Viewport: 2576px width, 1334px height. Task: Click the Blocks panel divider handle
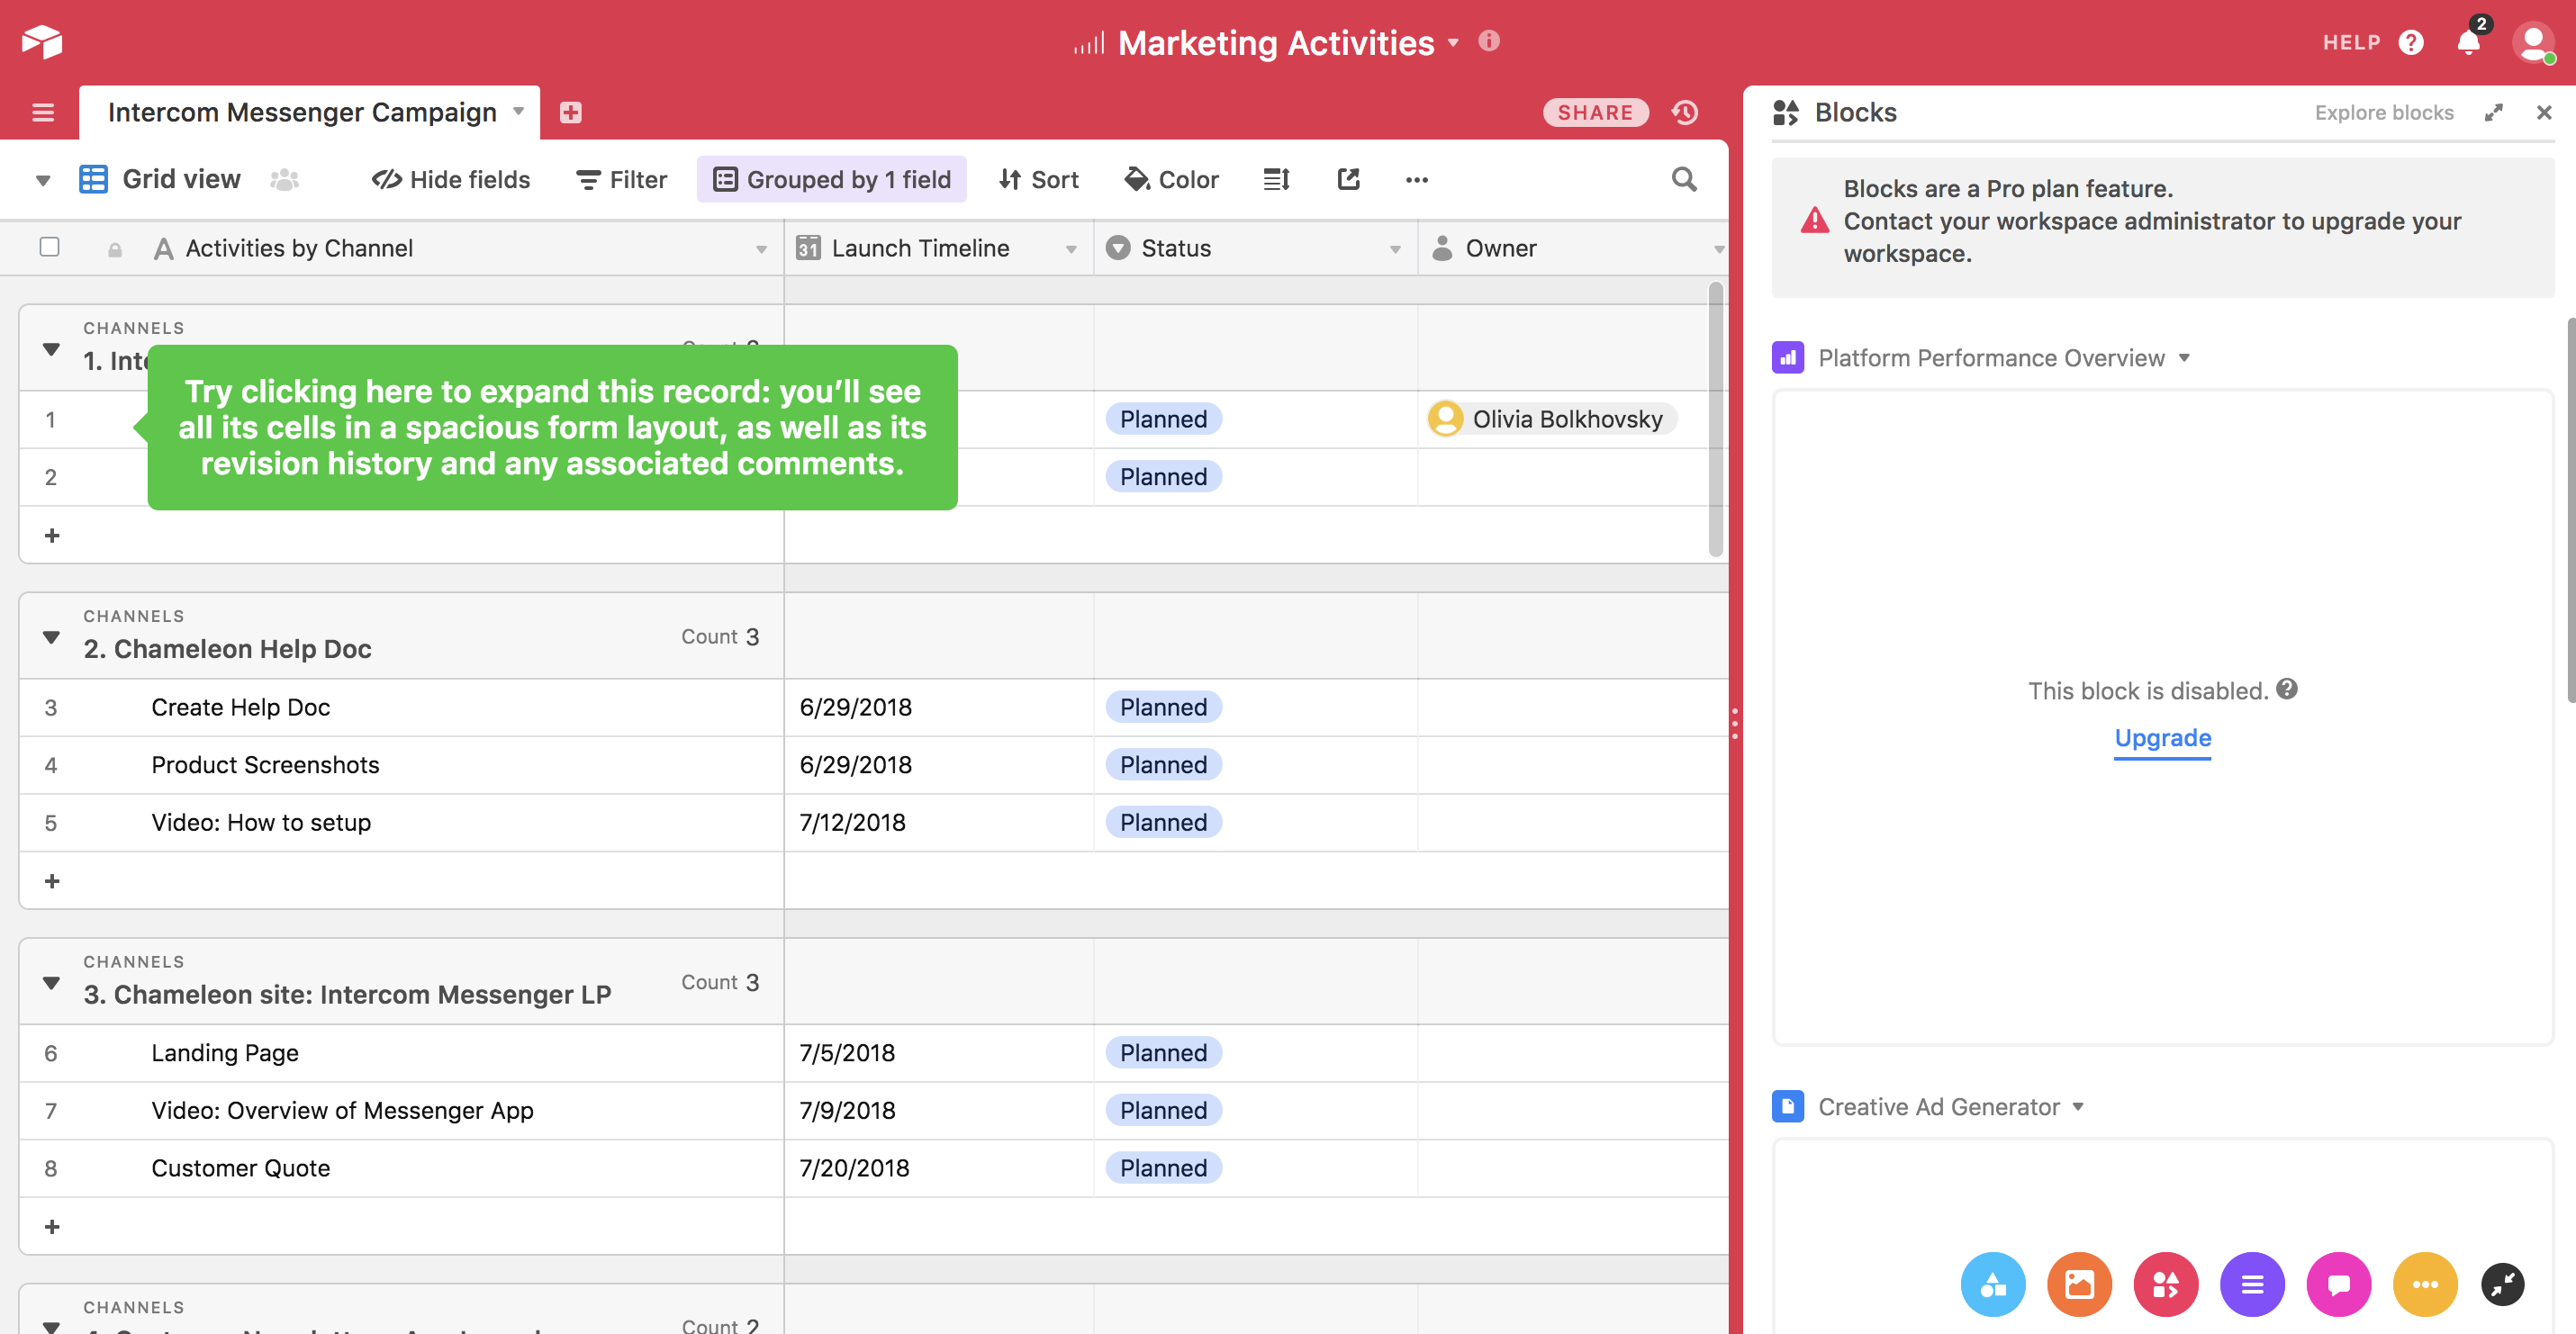pyautogui.click(x=1735, y=723)
